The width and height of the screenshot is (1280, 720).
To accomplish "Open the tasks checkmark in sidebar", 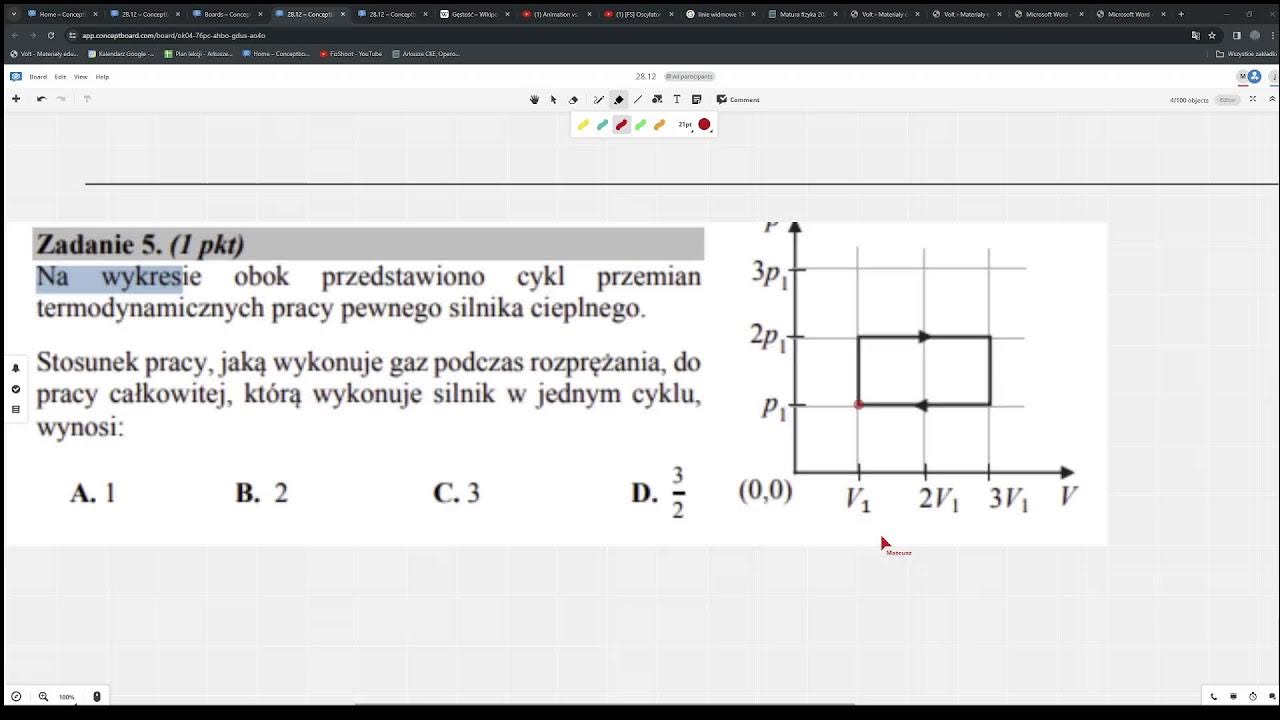I will [x=16, y=389].
